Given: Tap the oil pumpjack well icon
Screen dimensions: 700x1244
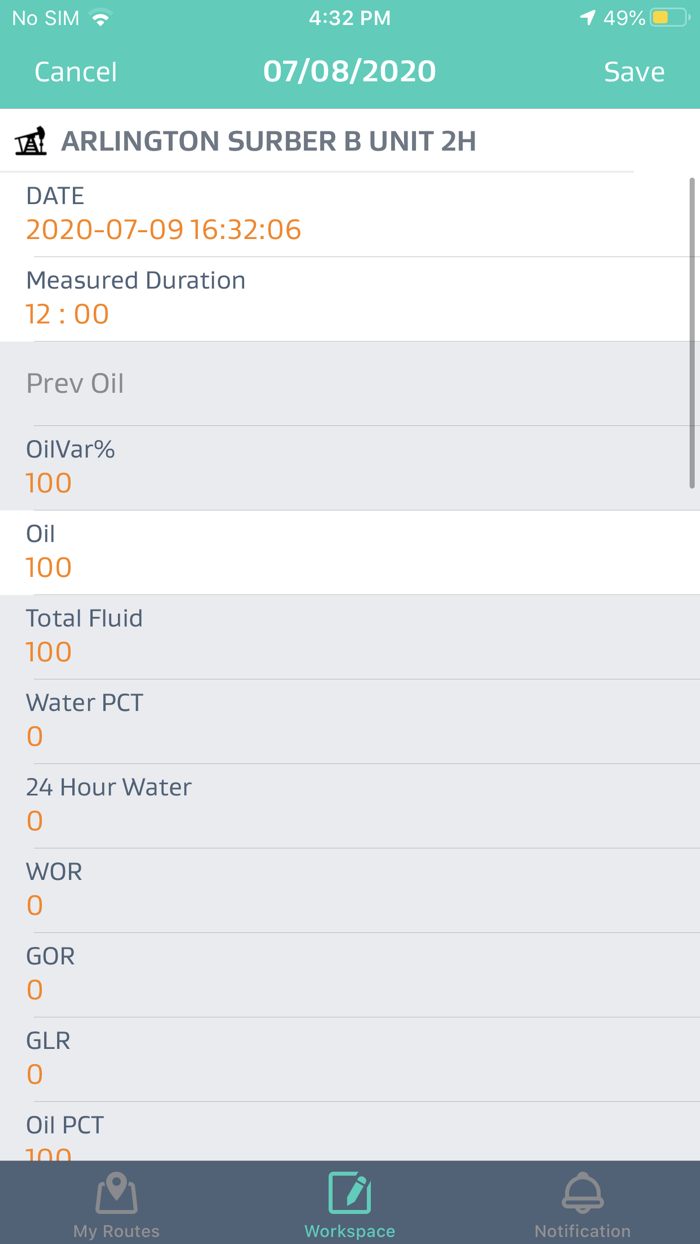Looking at the screenshot, I should pos(32,142).
